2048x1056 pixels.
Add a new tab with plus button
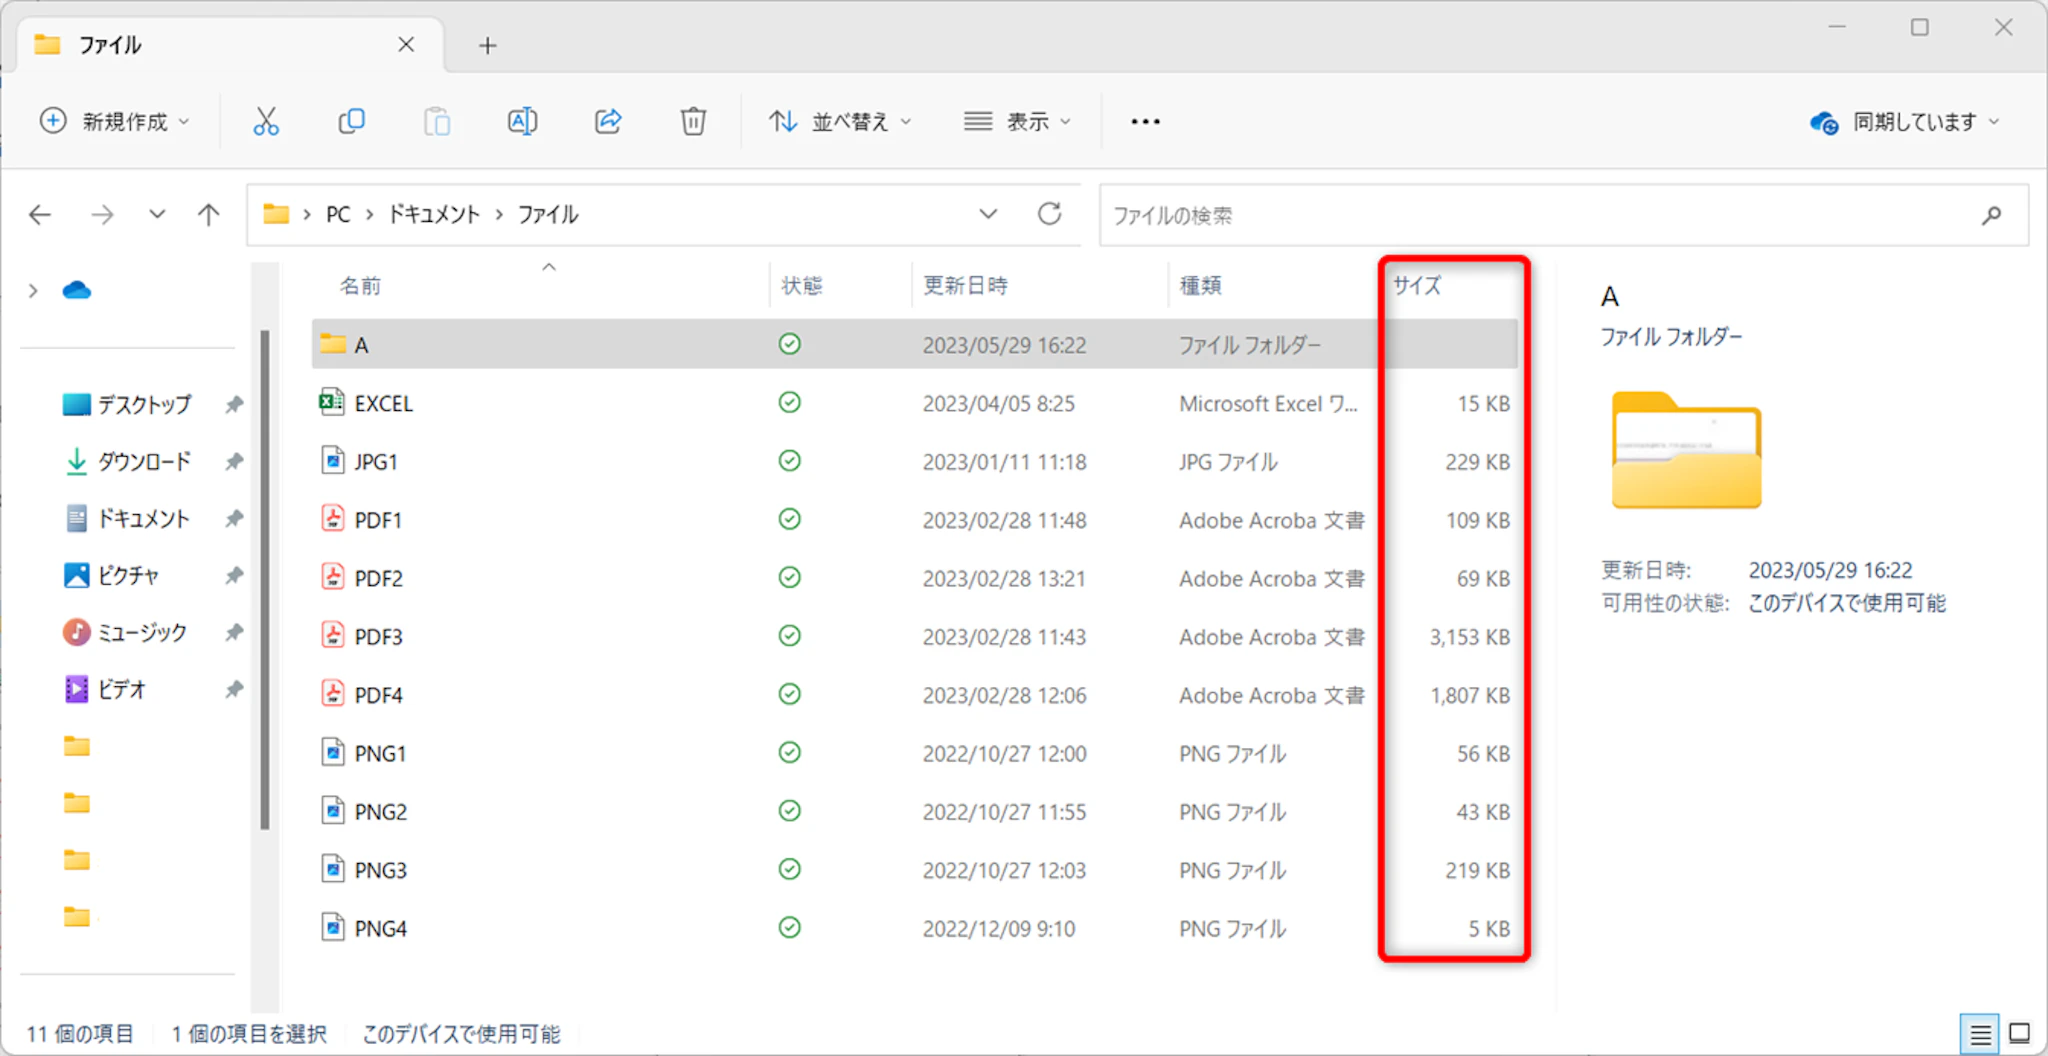(x=487, y=46)
